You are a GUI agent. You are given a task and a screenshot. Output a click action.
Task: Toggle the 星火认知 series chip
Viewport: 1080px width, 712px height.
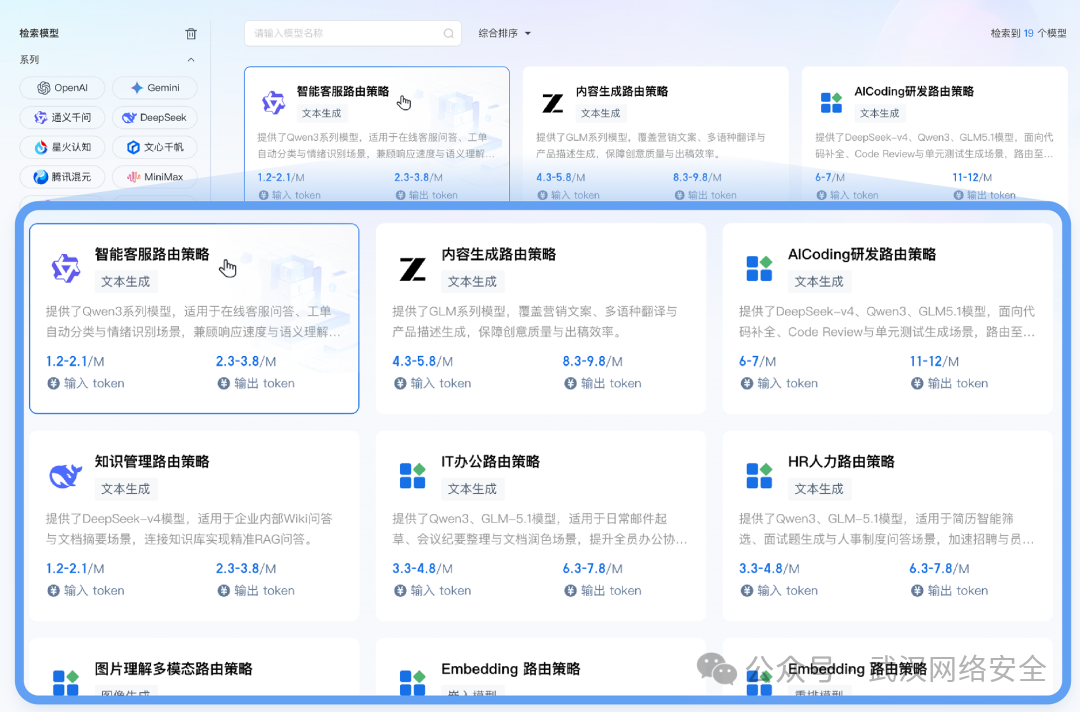click(x=62, y=147)
